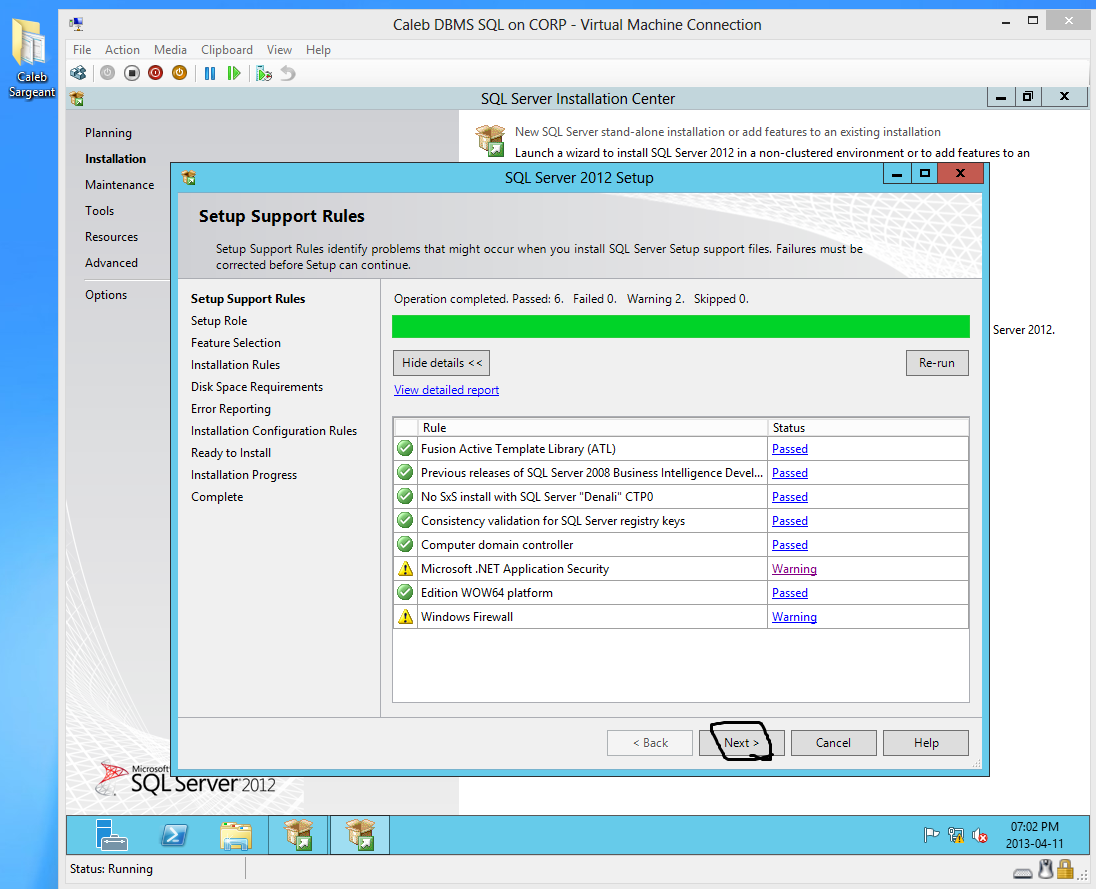Click the Rule column header
The image size is (1096, 889).
click(x=592, y=428)
